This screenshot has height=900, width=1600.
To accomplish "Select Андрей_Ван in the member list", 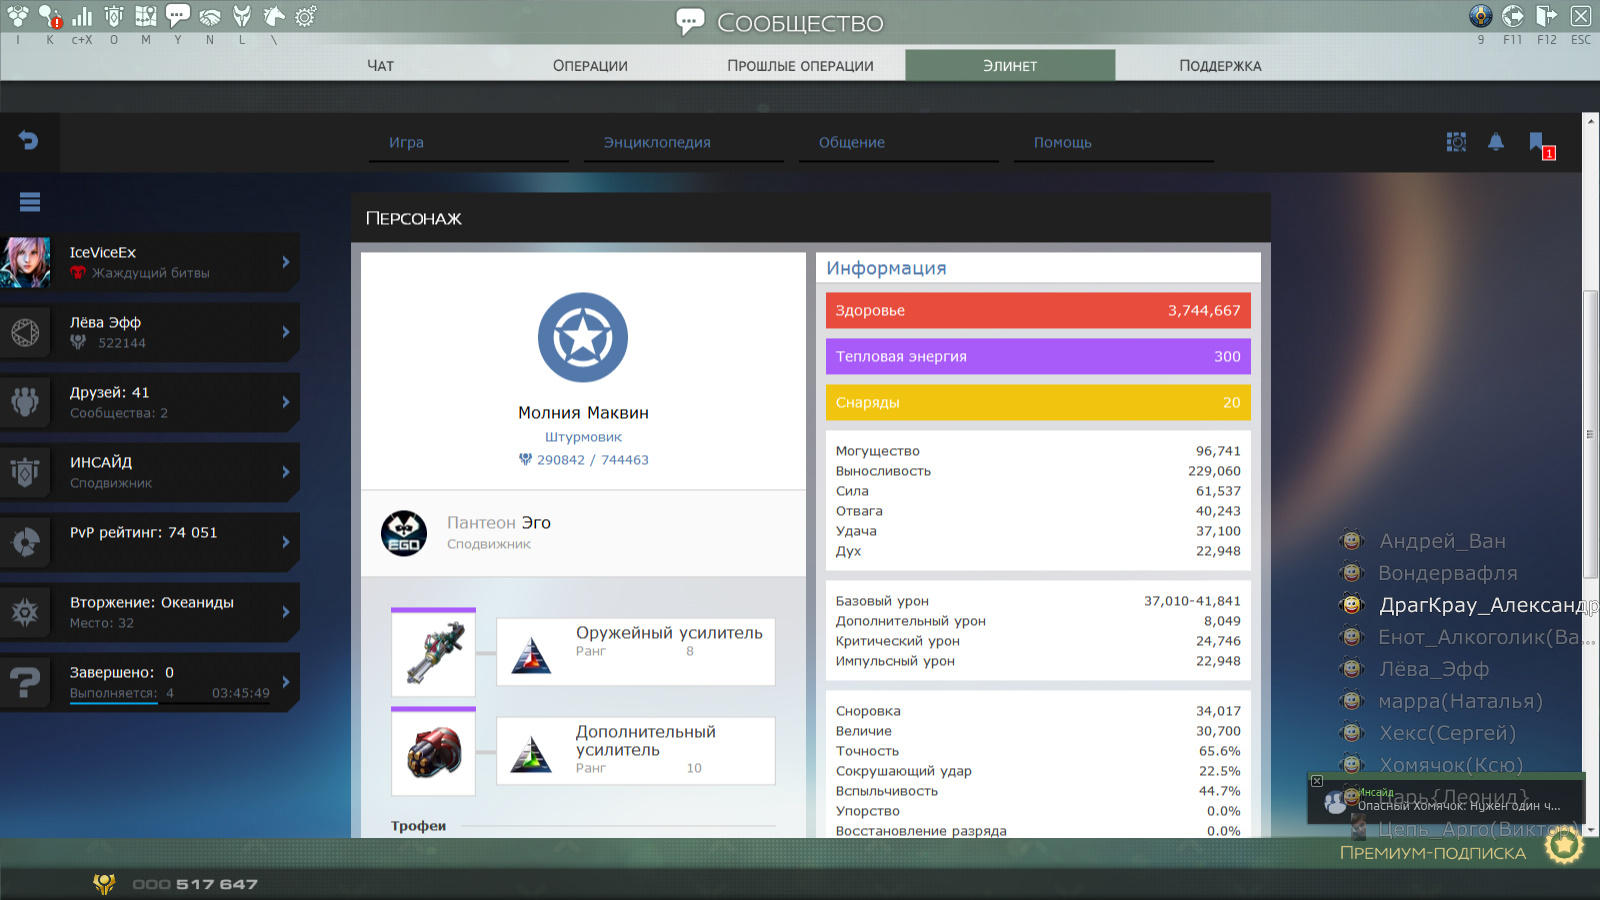I will click(1442, 541).
